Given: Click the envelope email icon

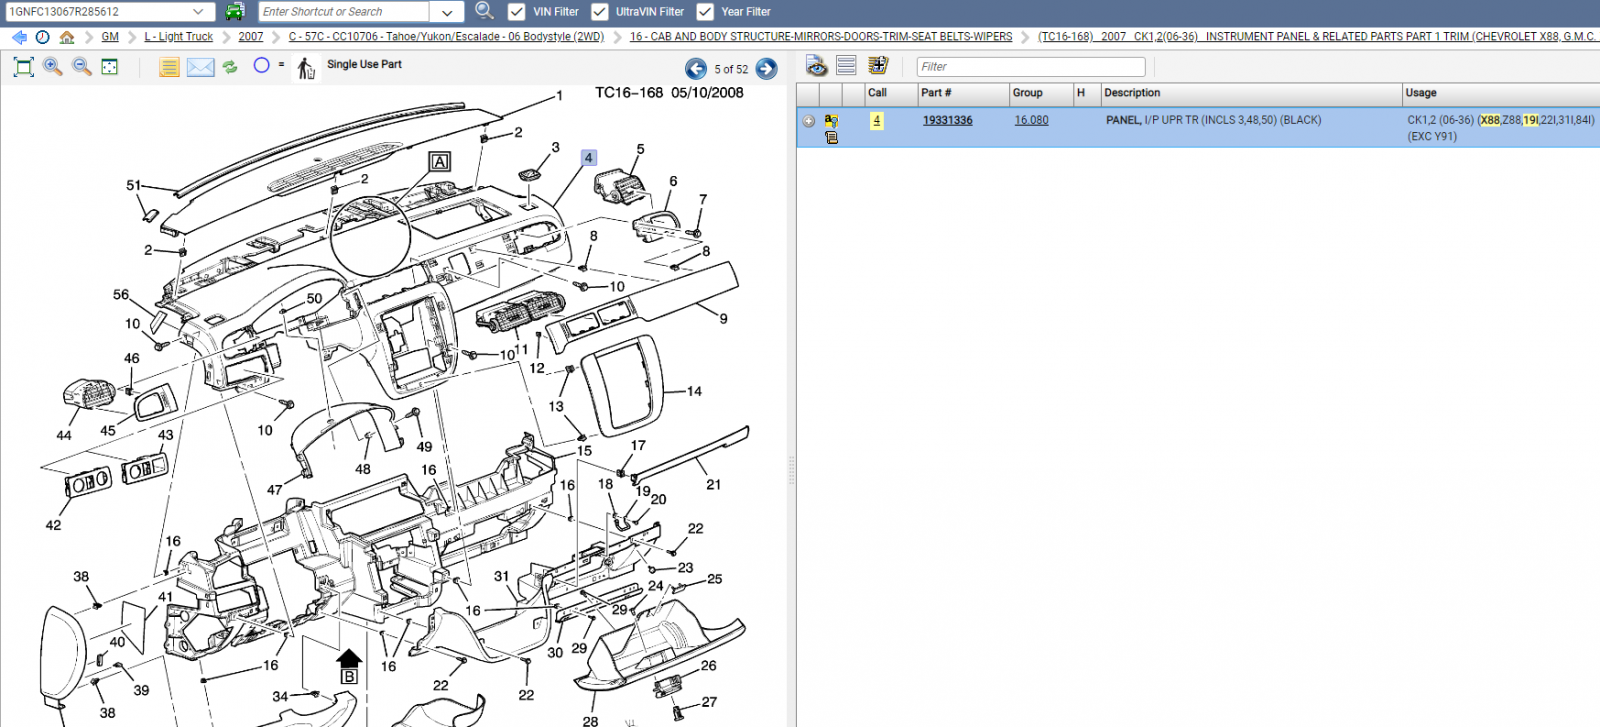Looking at the screenshot, I should 200,67.
